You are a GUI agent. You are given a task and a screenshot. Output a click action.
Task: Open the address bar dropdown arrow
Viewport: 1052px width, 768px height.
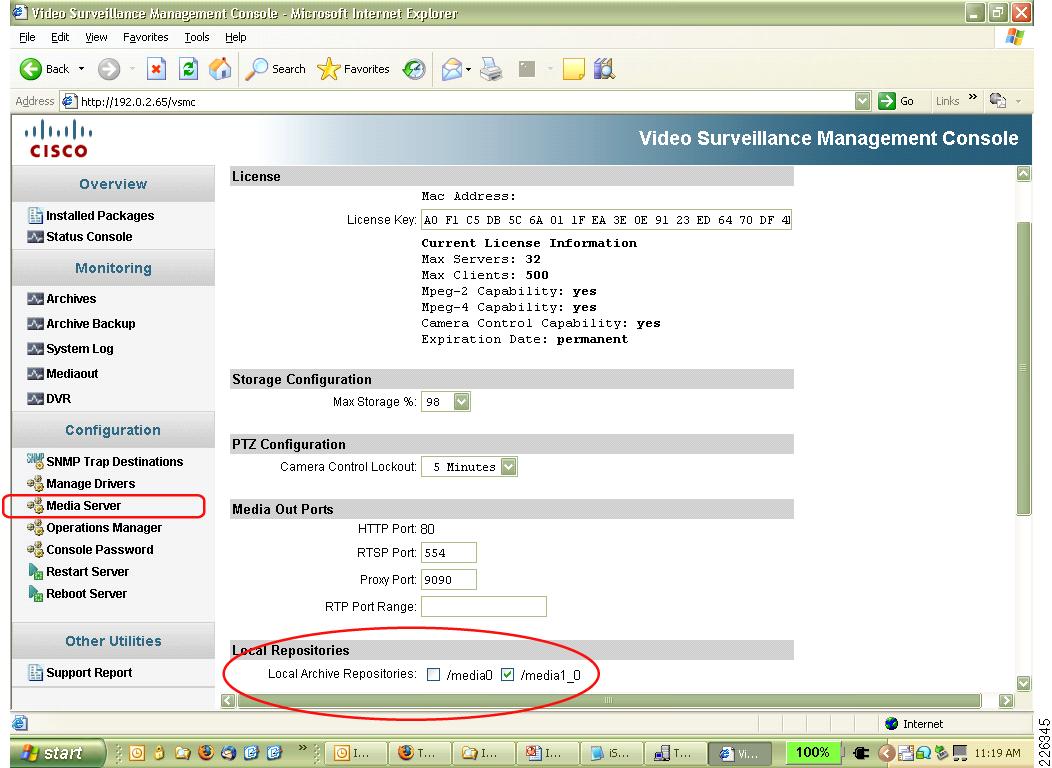pyautogui.click(x=863, y=101)
